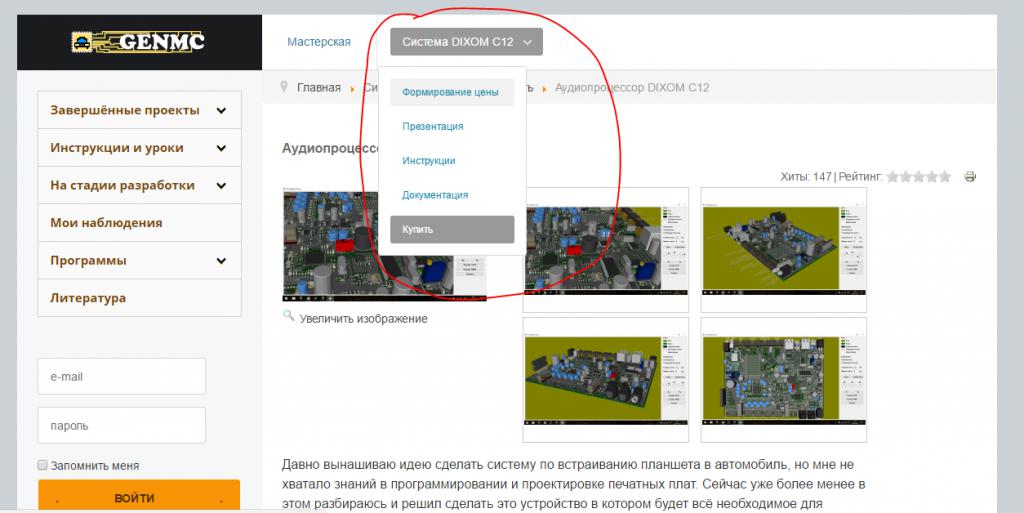This screenshot has height=513, width=1024.
Task: Click into the e-mail input field
Action: (x=121, y=377)
